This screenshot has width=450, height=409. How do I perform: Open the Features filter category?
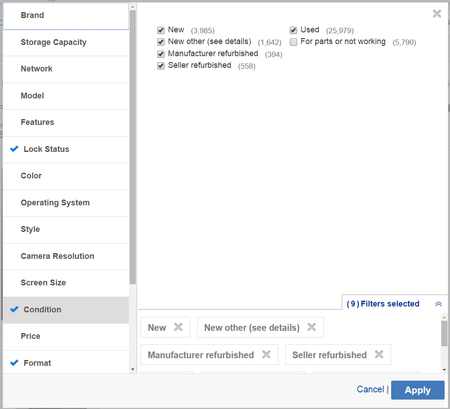click(66, 122)
